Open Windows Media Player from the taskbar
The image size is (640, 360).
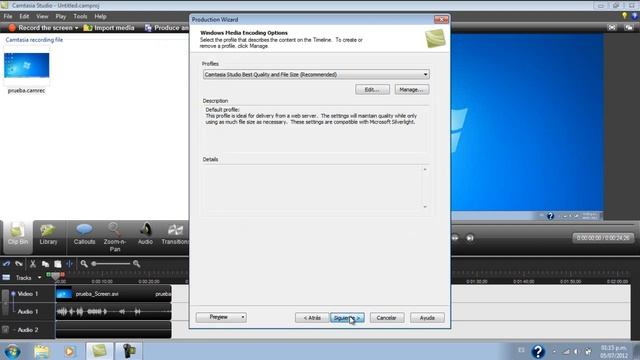coord(69,351)
